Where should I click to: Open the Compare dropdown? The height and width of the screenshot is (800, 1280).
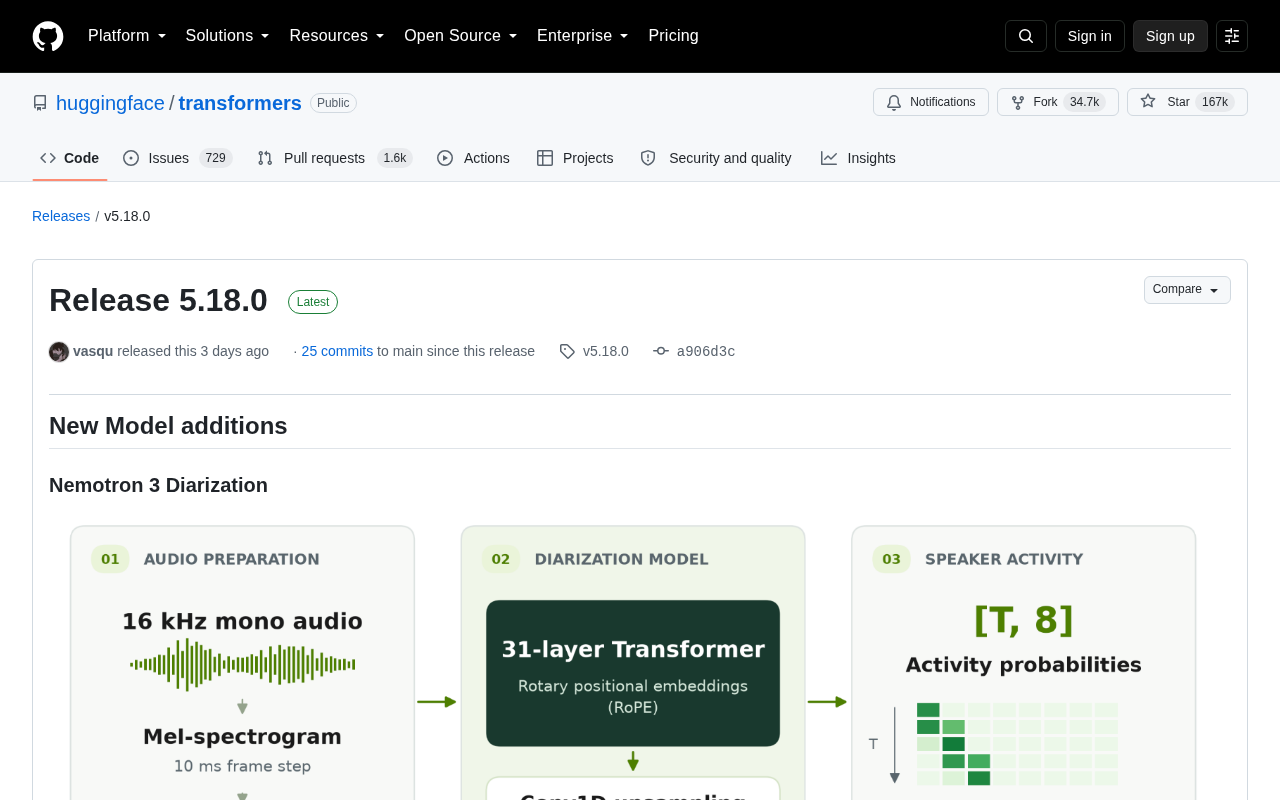[1187, 290]
